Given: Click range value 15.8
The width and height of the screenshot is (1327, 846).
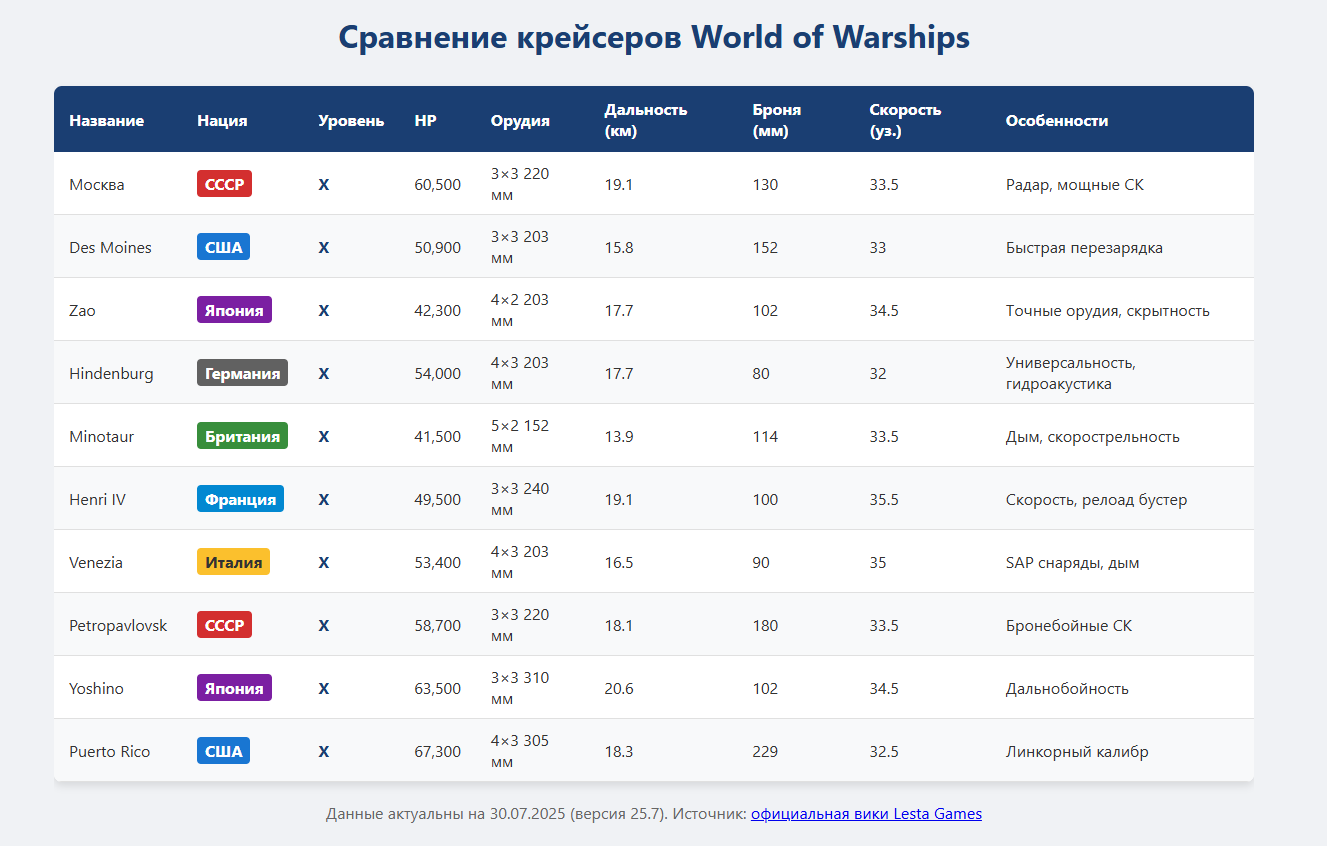Looking at the screenshot, I should click(x=619, y=247).
